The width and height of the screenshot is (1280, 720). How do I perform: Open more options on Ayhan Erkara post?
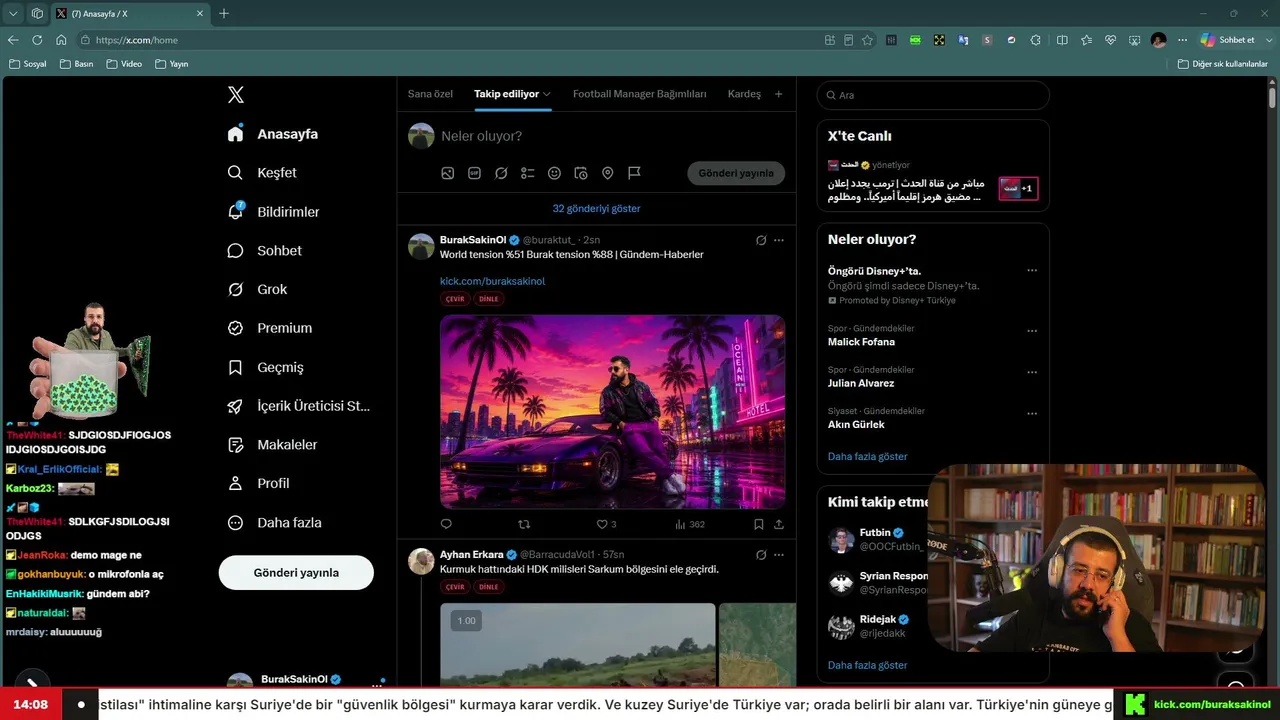[x=779, y=555]
